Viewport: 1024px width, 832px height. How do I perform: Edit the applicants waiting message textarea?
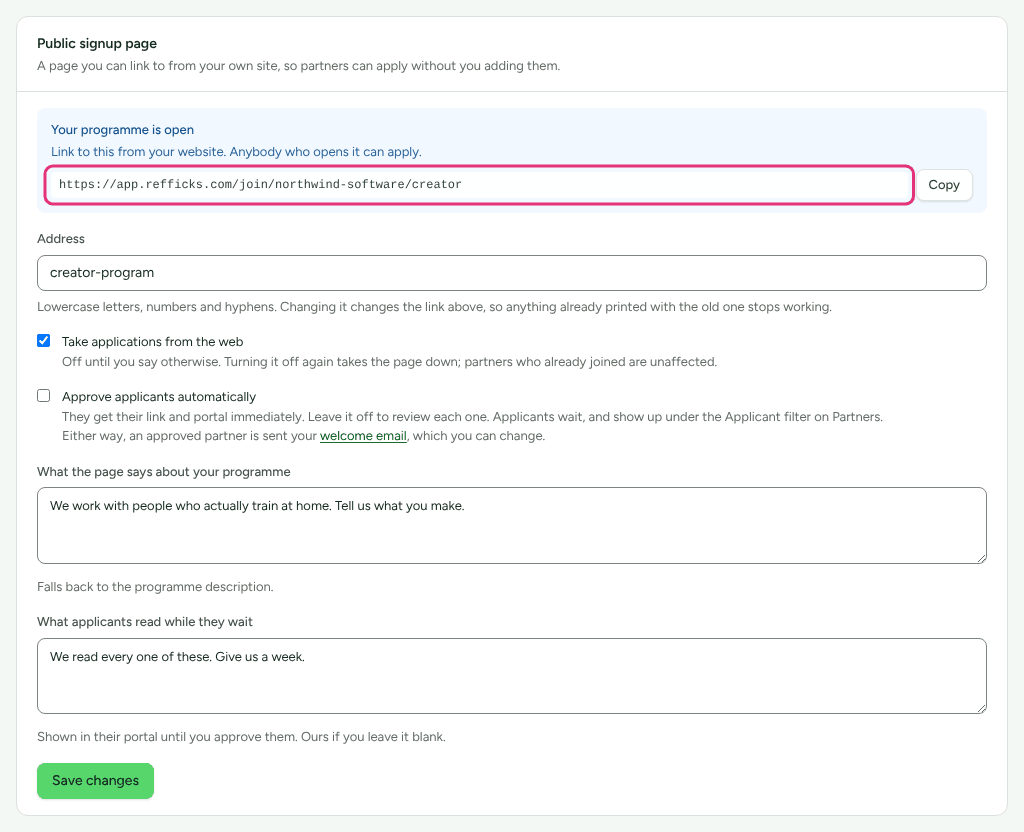click(511, 676)
